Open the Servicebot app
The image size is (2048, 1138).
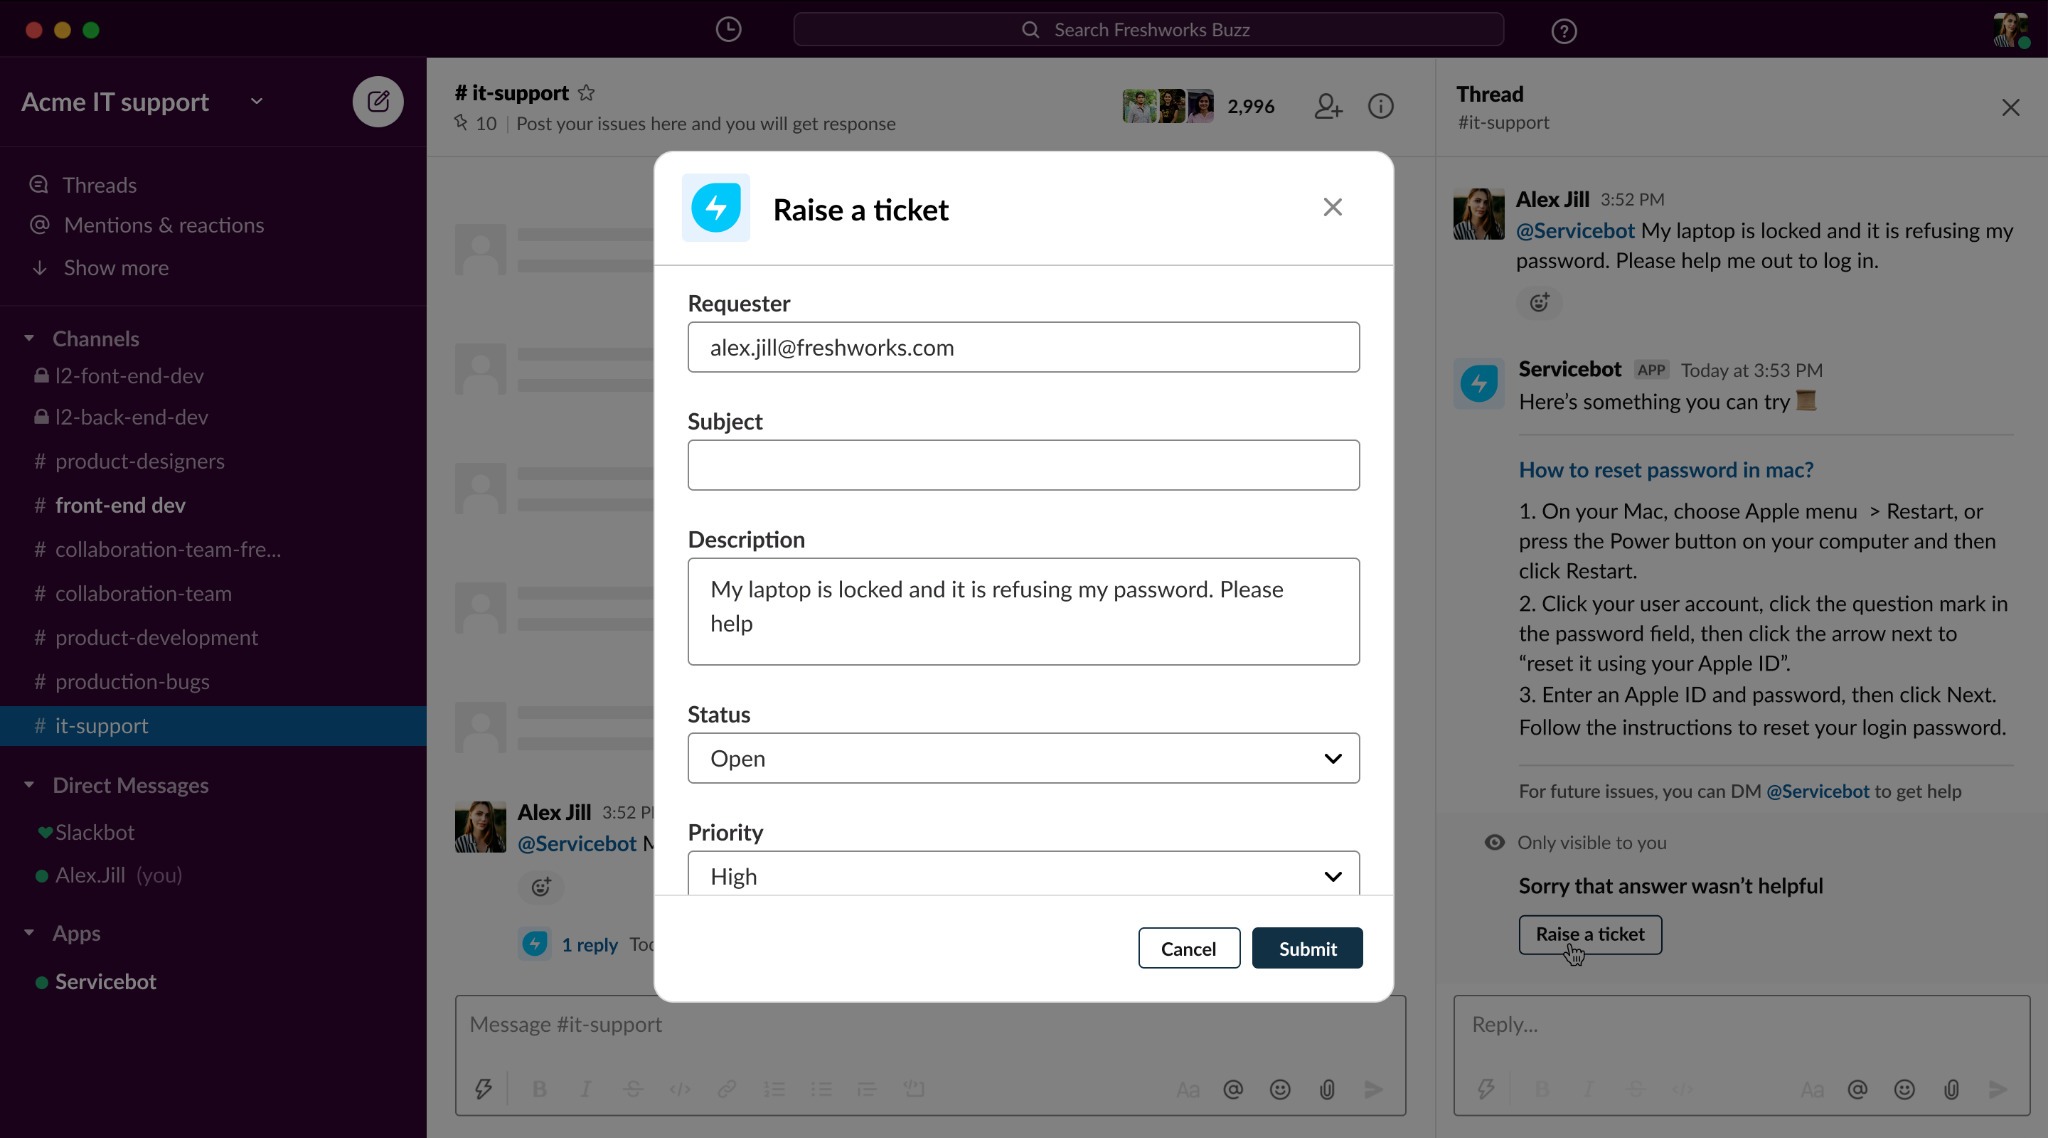pos(105,982)
